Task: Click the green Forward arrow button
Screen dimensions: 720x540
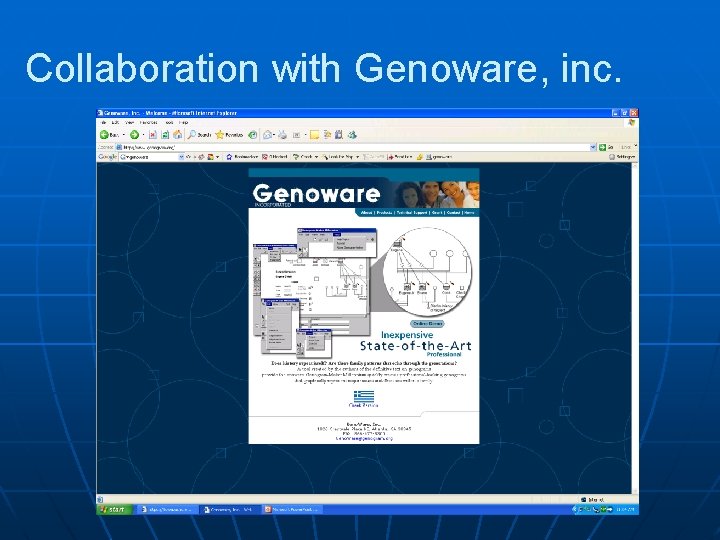Action: (x=134, y=135)
